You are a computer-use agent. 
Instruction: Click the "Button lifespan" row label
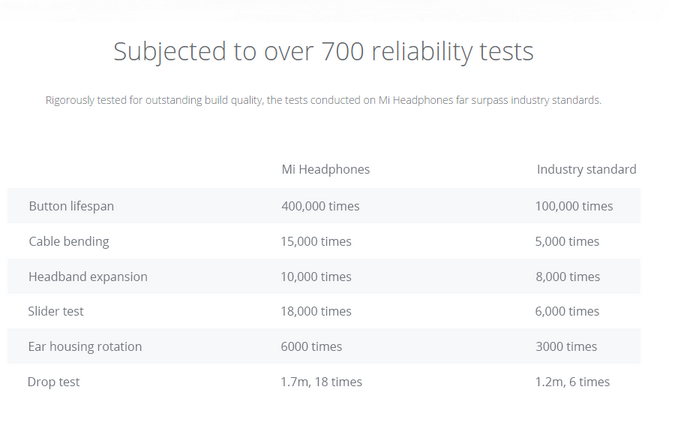coord(71,206)
